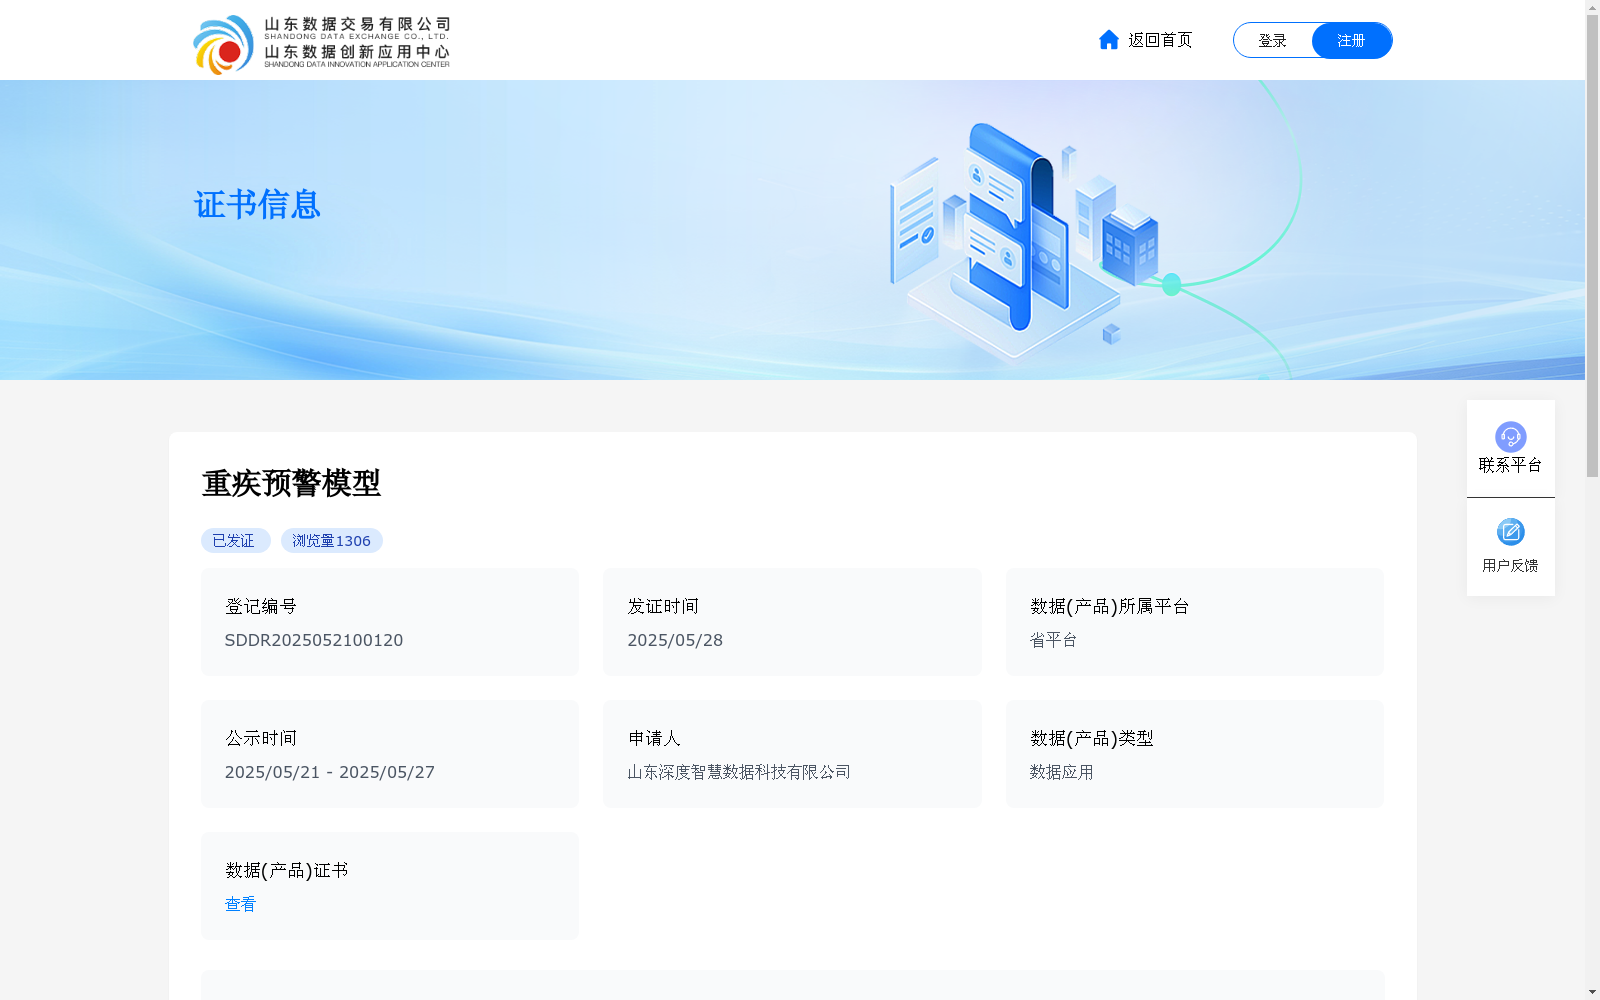
Task: Open the 返回首页 link
Action: [x=1160, y=40]
